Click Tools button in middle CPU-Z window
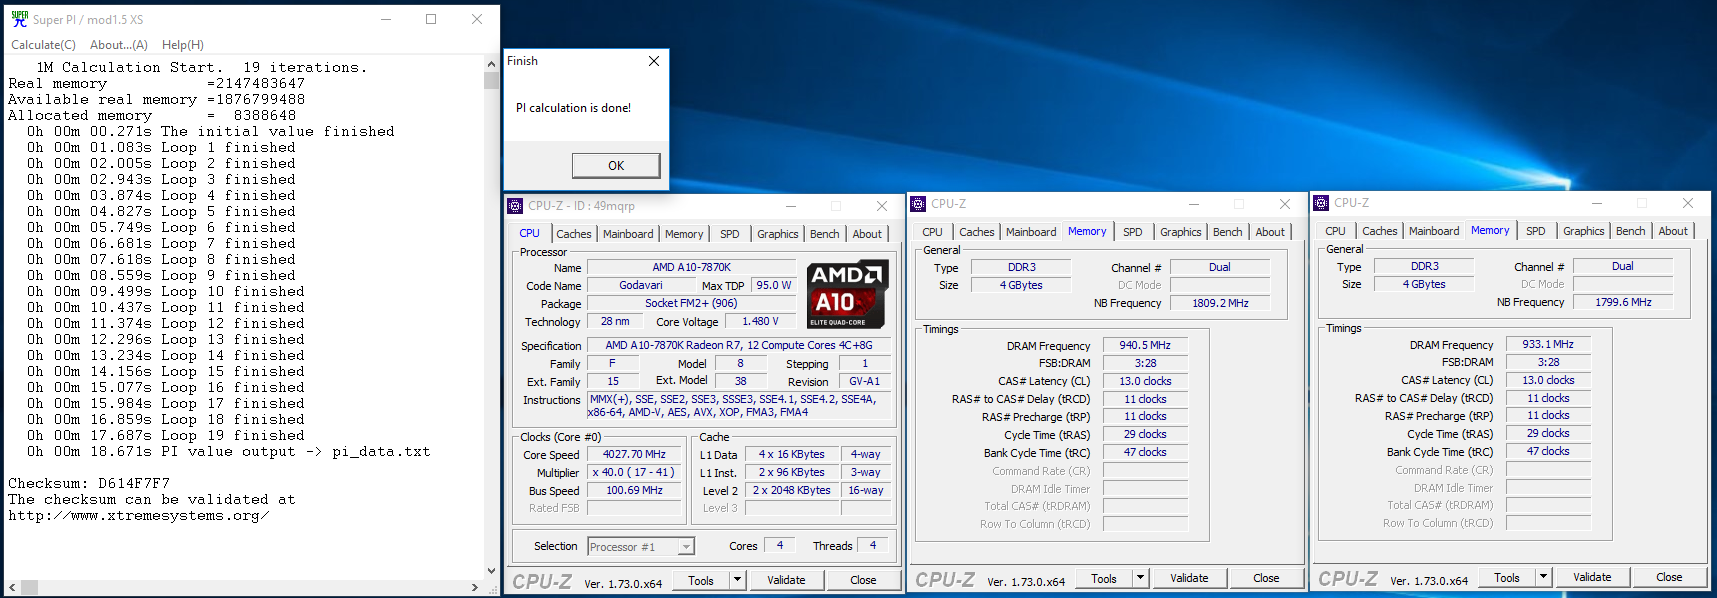This screenshot has width=1717, height=598. [x=1104, y=578]
